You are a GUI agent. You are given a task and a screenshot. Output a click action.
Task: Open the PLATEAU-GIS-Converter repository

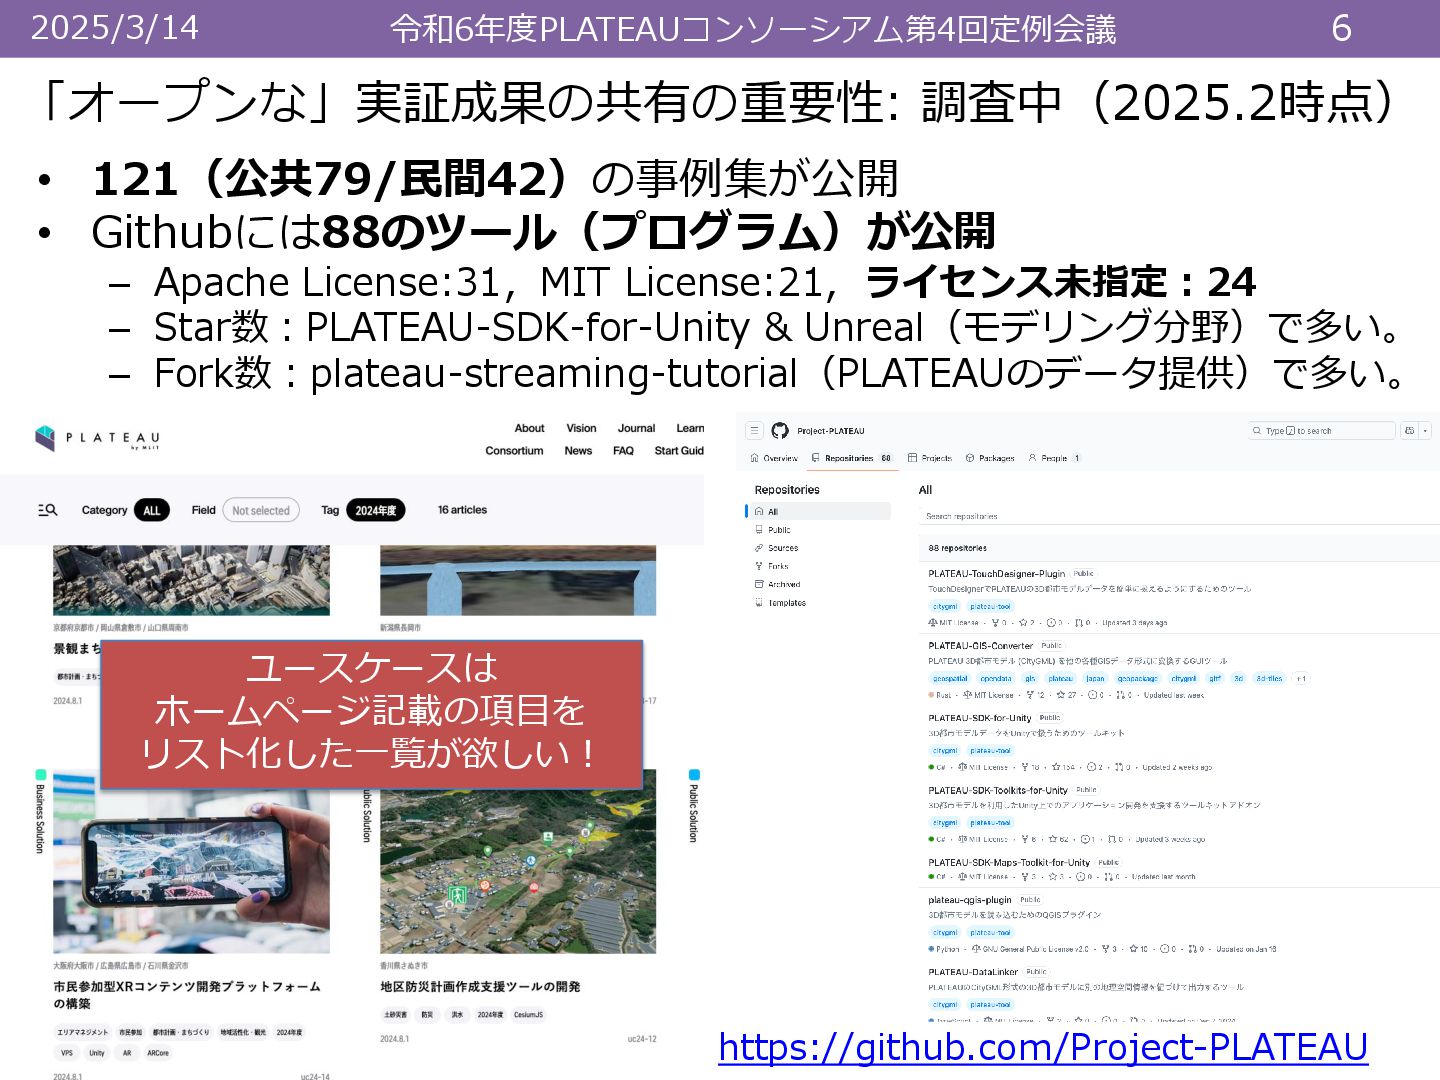pyautogui.click(x=980, y=646)
